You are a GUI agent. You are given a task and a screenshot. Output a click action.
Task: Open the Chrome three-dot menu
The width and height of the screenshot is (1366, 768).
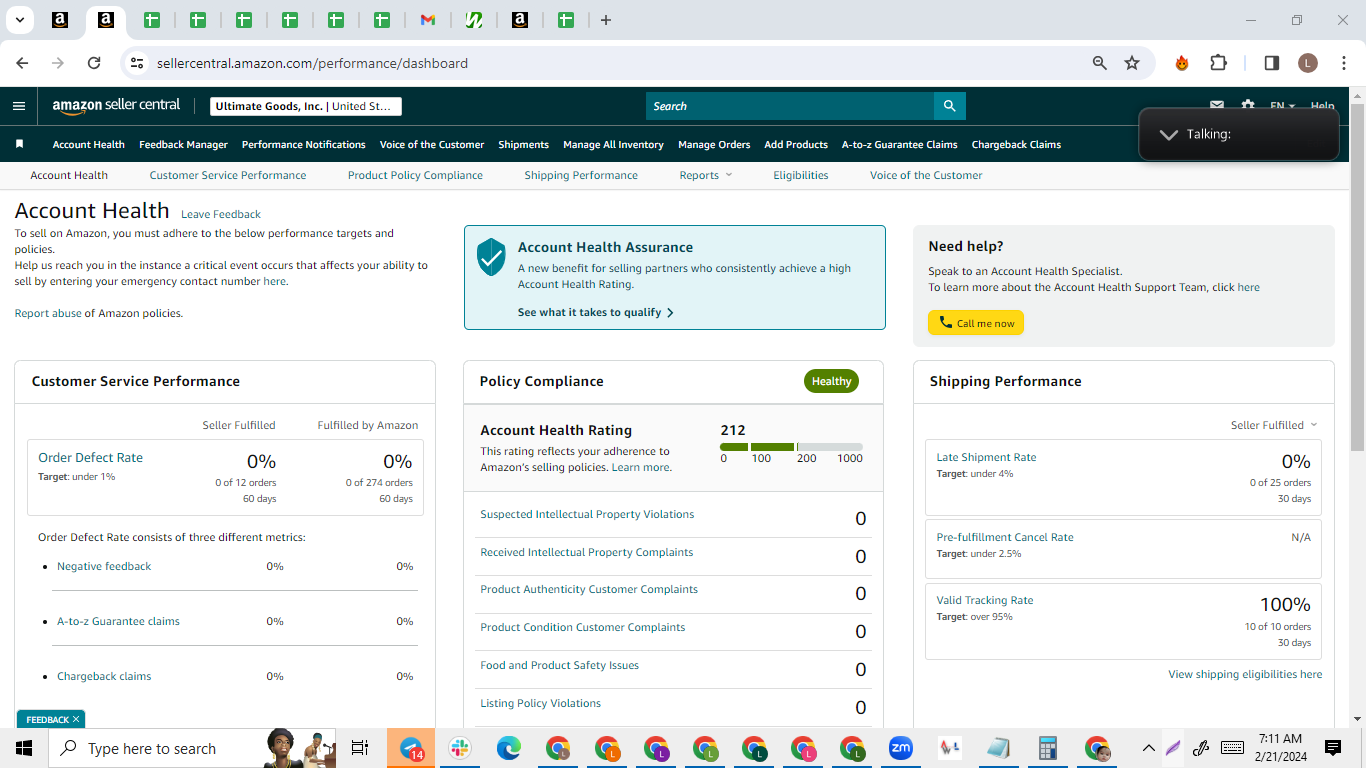coord(1343,63)
